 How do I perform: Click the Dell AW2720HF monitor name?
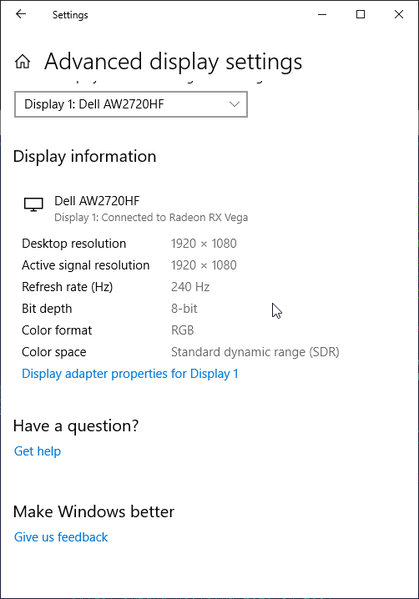(97, 201)
